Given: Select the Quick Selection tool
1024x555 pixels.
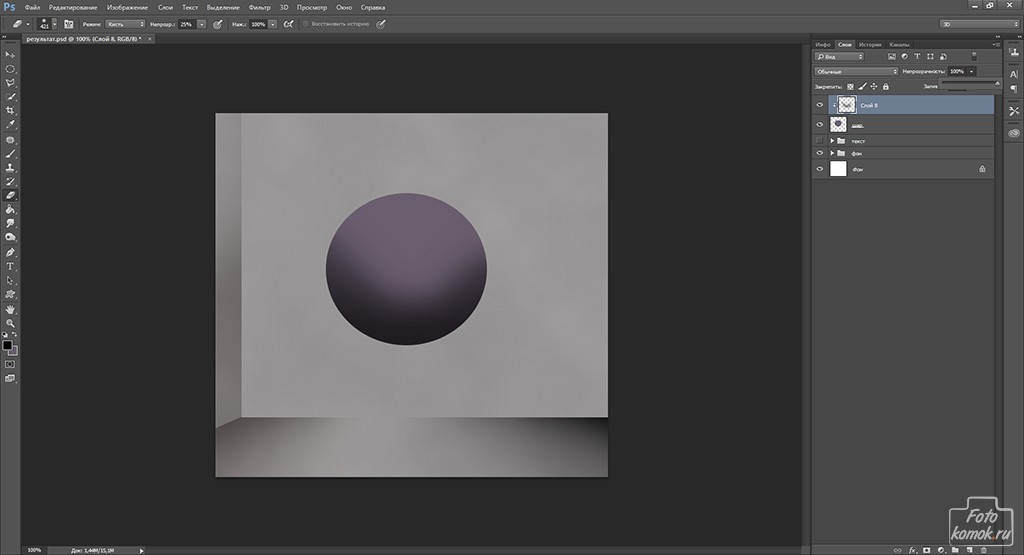Looking at the screenshot, I should pos(10,97).
